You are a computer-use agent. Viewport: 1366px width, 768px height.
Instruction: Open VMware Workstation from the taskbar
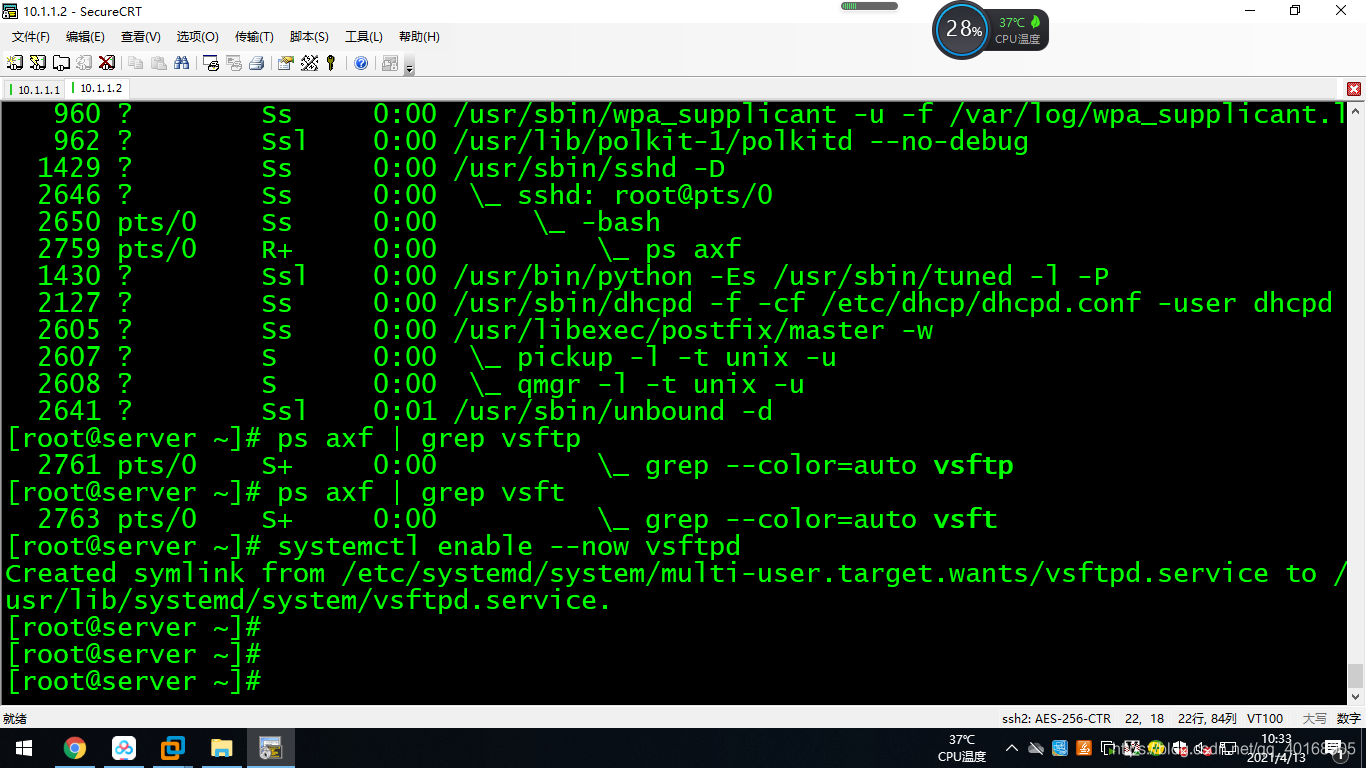click(172, 748)
